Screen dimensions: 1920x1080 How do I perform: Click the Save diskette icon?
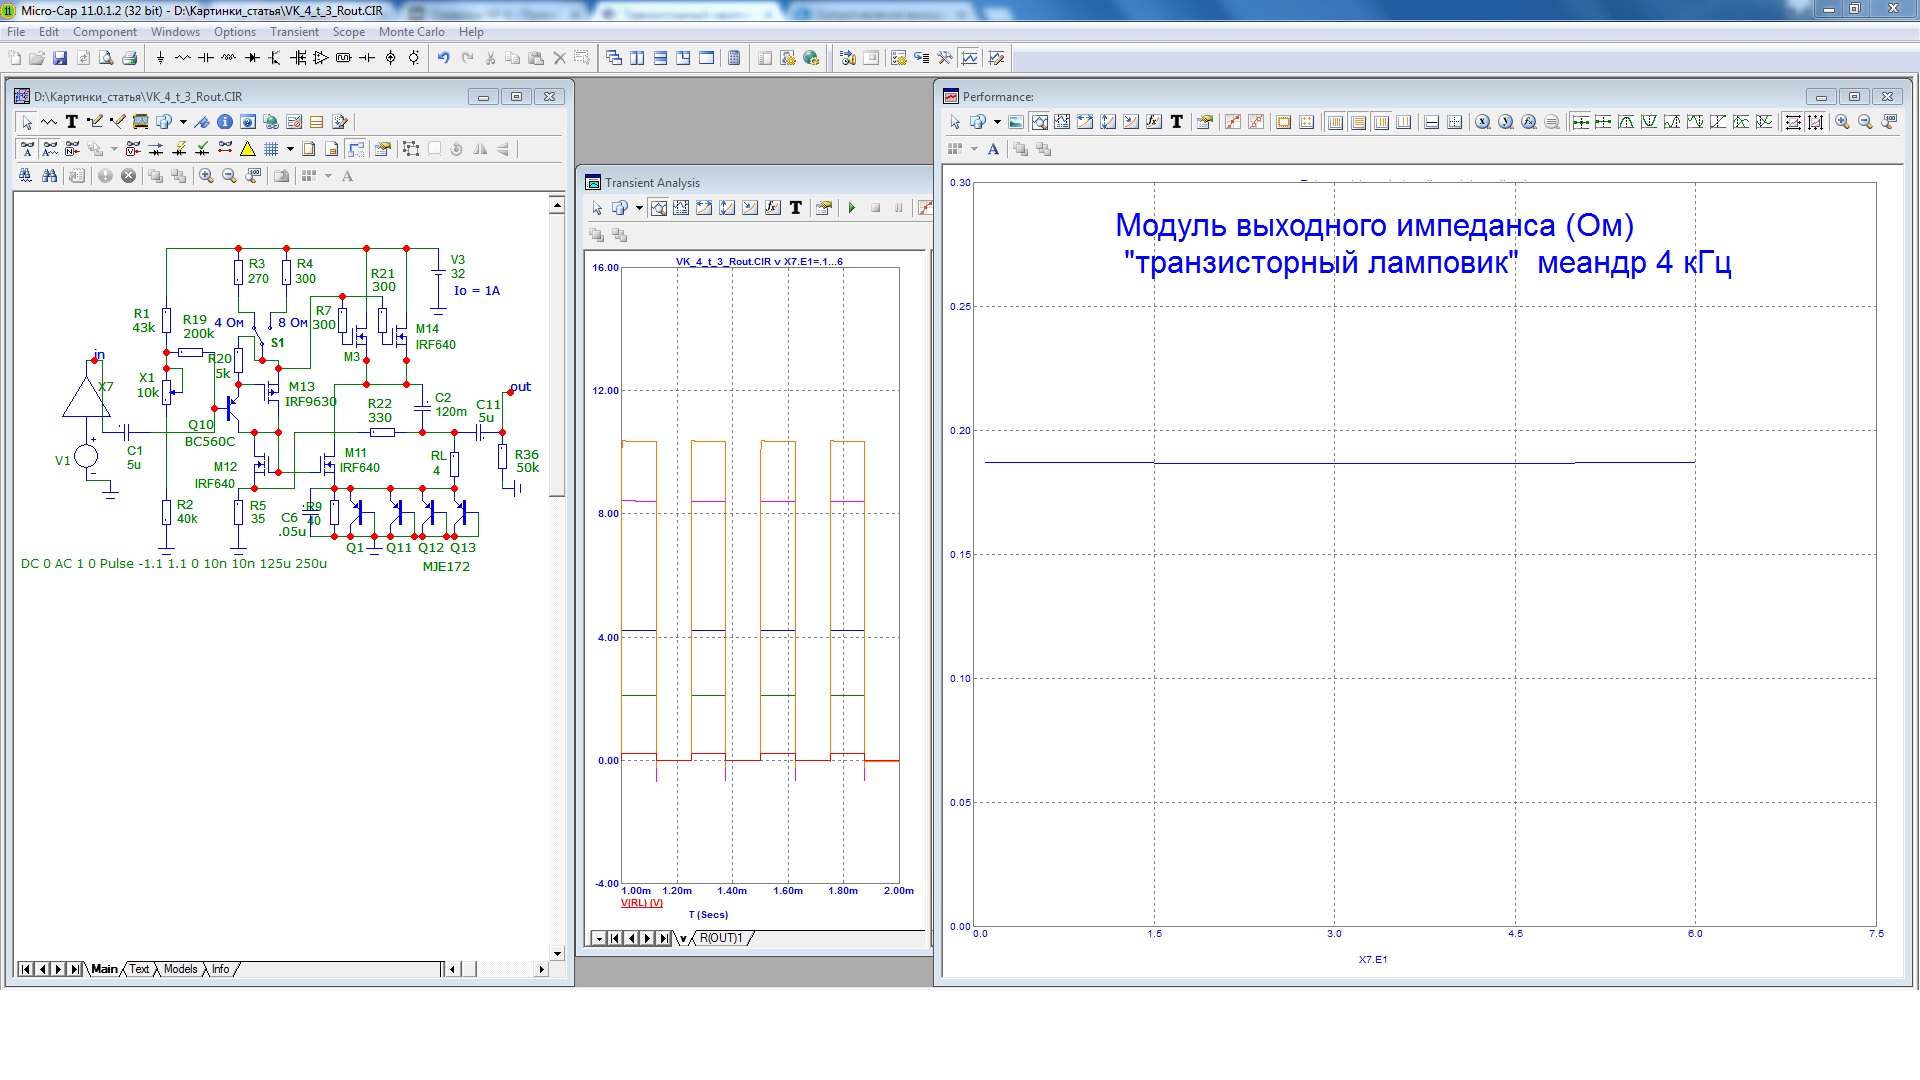60,58
